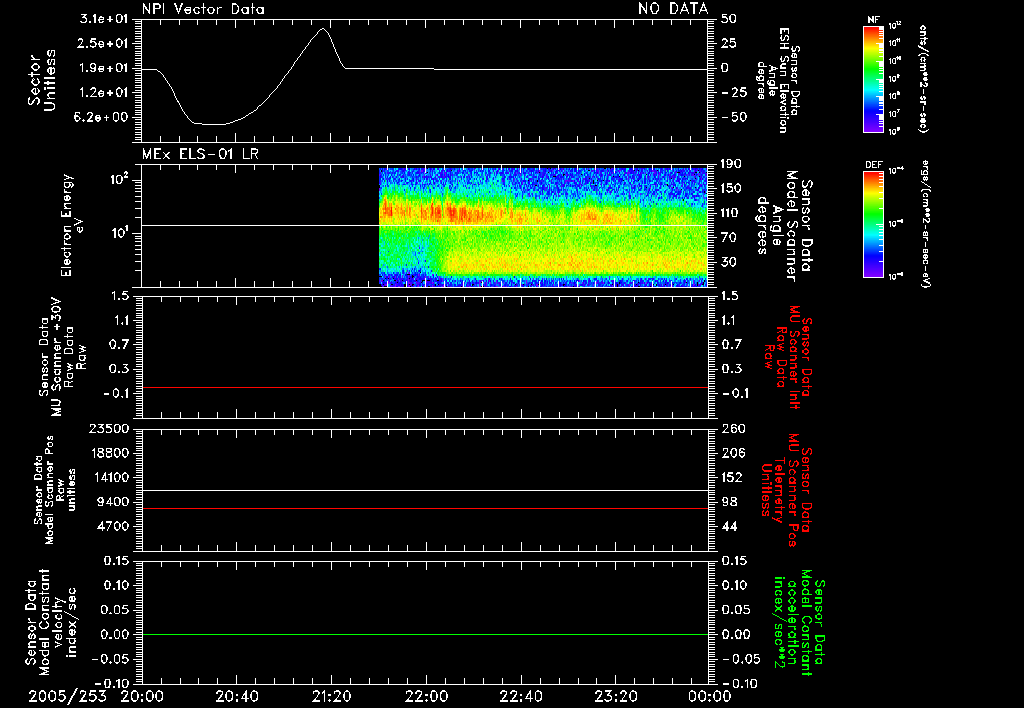The image size is (1024, 708).
Task: Click the 21:20 time axis label
Action: (x=331, y=696)
